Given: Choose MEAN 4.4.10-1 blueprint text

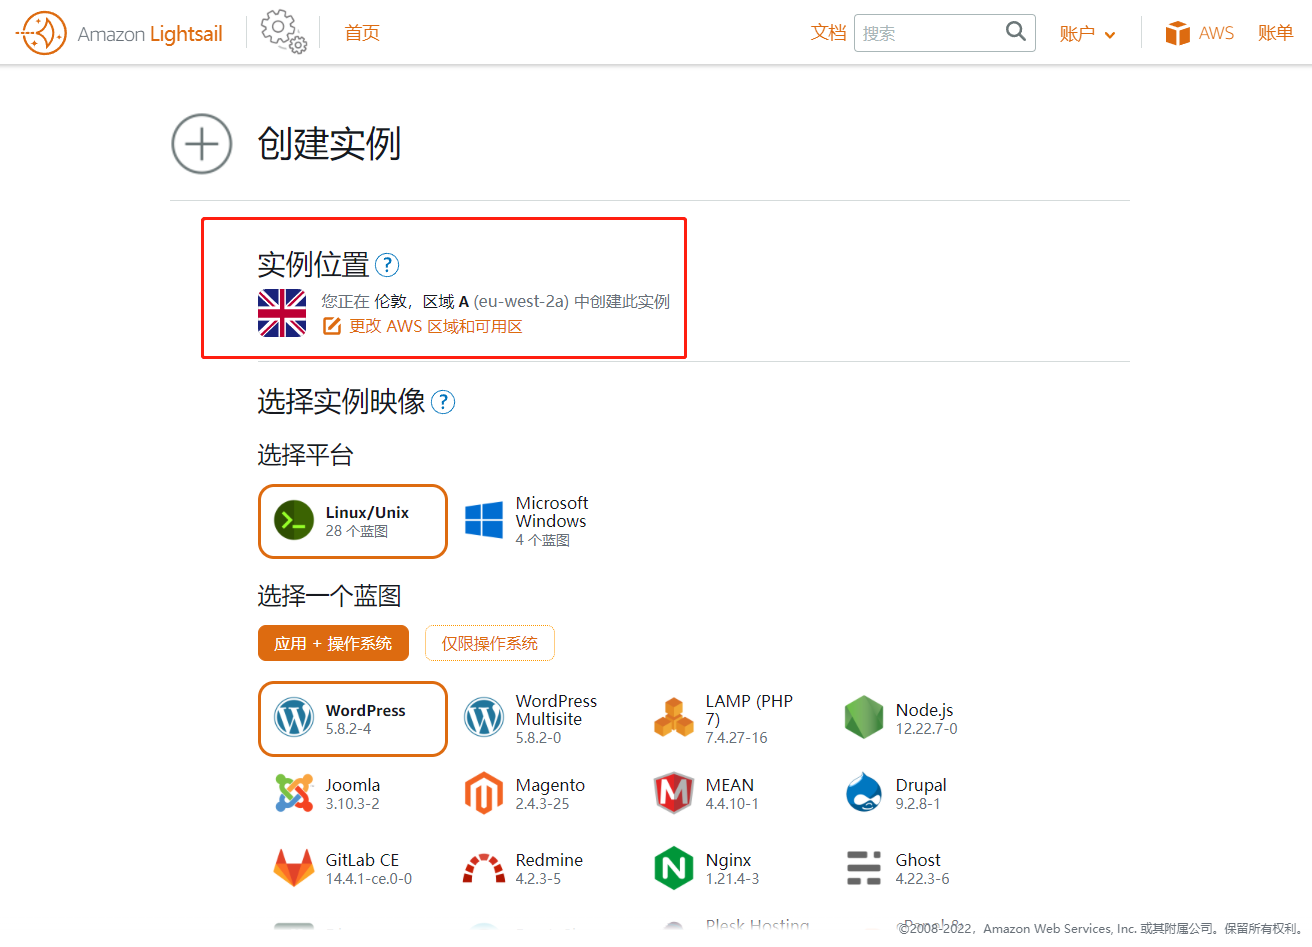Looking at the screenshot, I should (x=732, y=794).
